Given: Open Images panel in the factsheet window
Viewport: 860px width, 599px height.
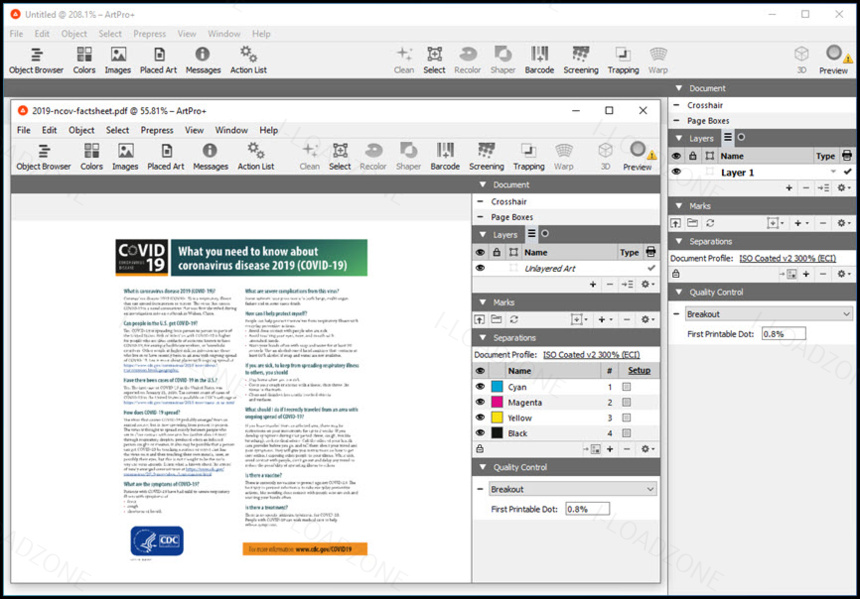Looking at the screenshot, I should (125, 157).
